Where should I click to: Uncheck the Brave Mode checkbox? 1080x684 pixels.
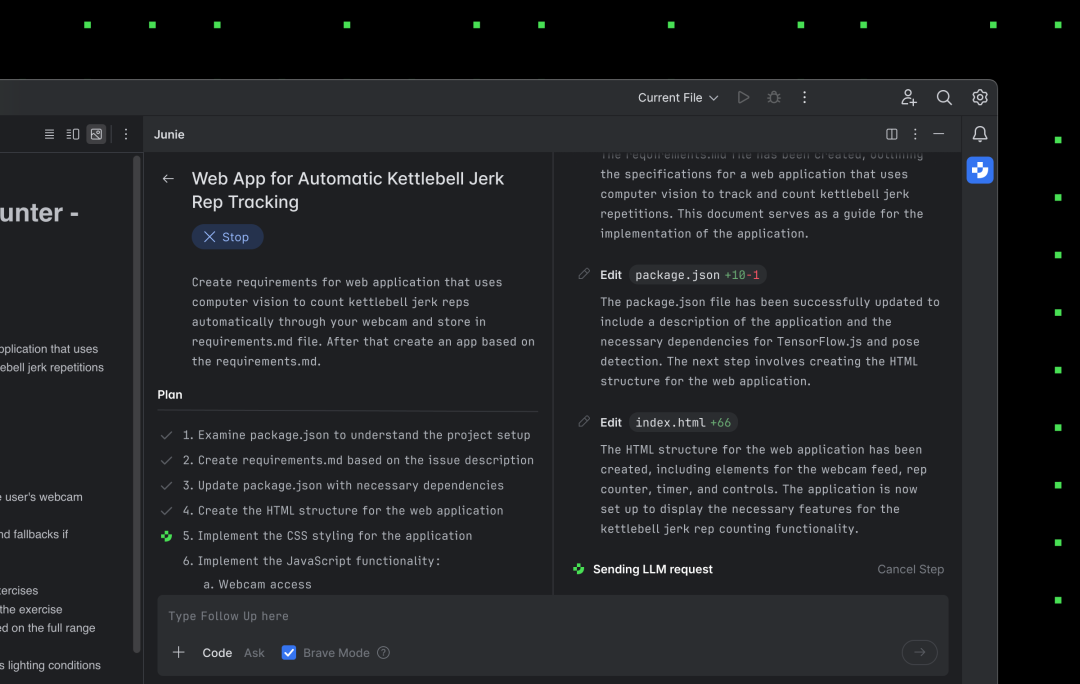[x=289, y=653]
